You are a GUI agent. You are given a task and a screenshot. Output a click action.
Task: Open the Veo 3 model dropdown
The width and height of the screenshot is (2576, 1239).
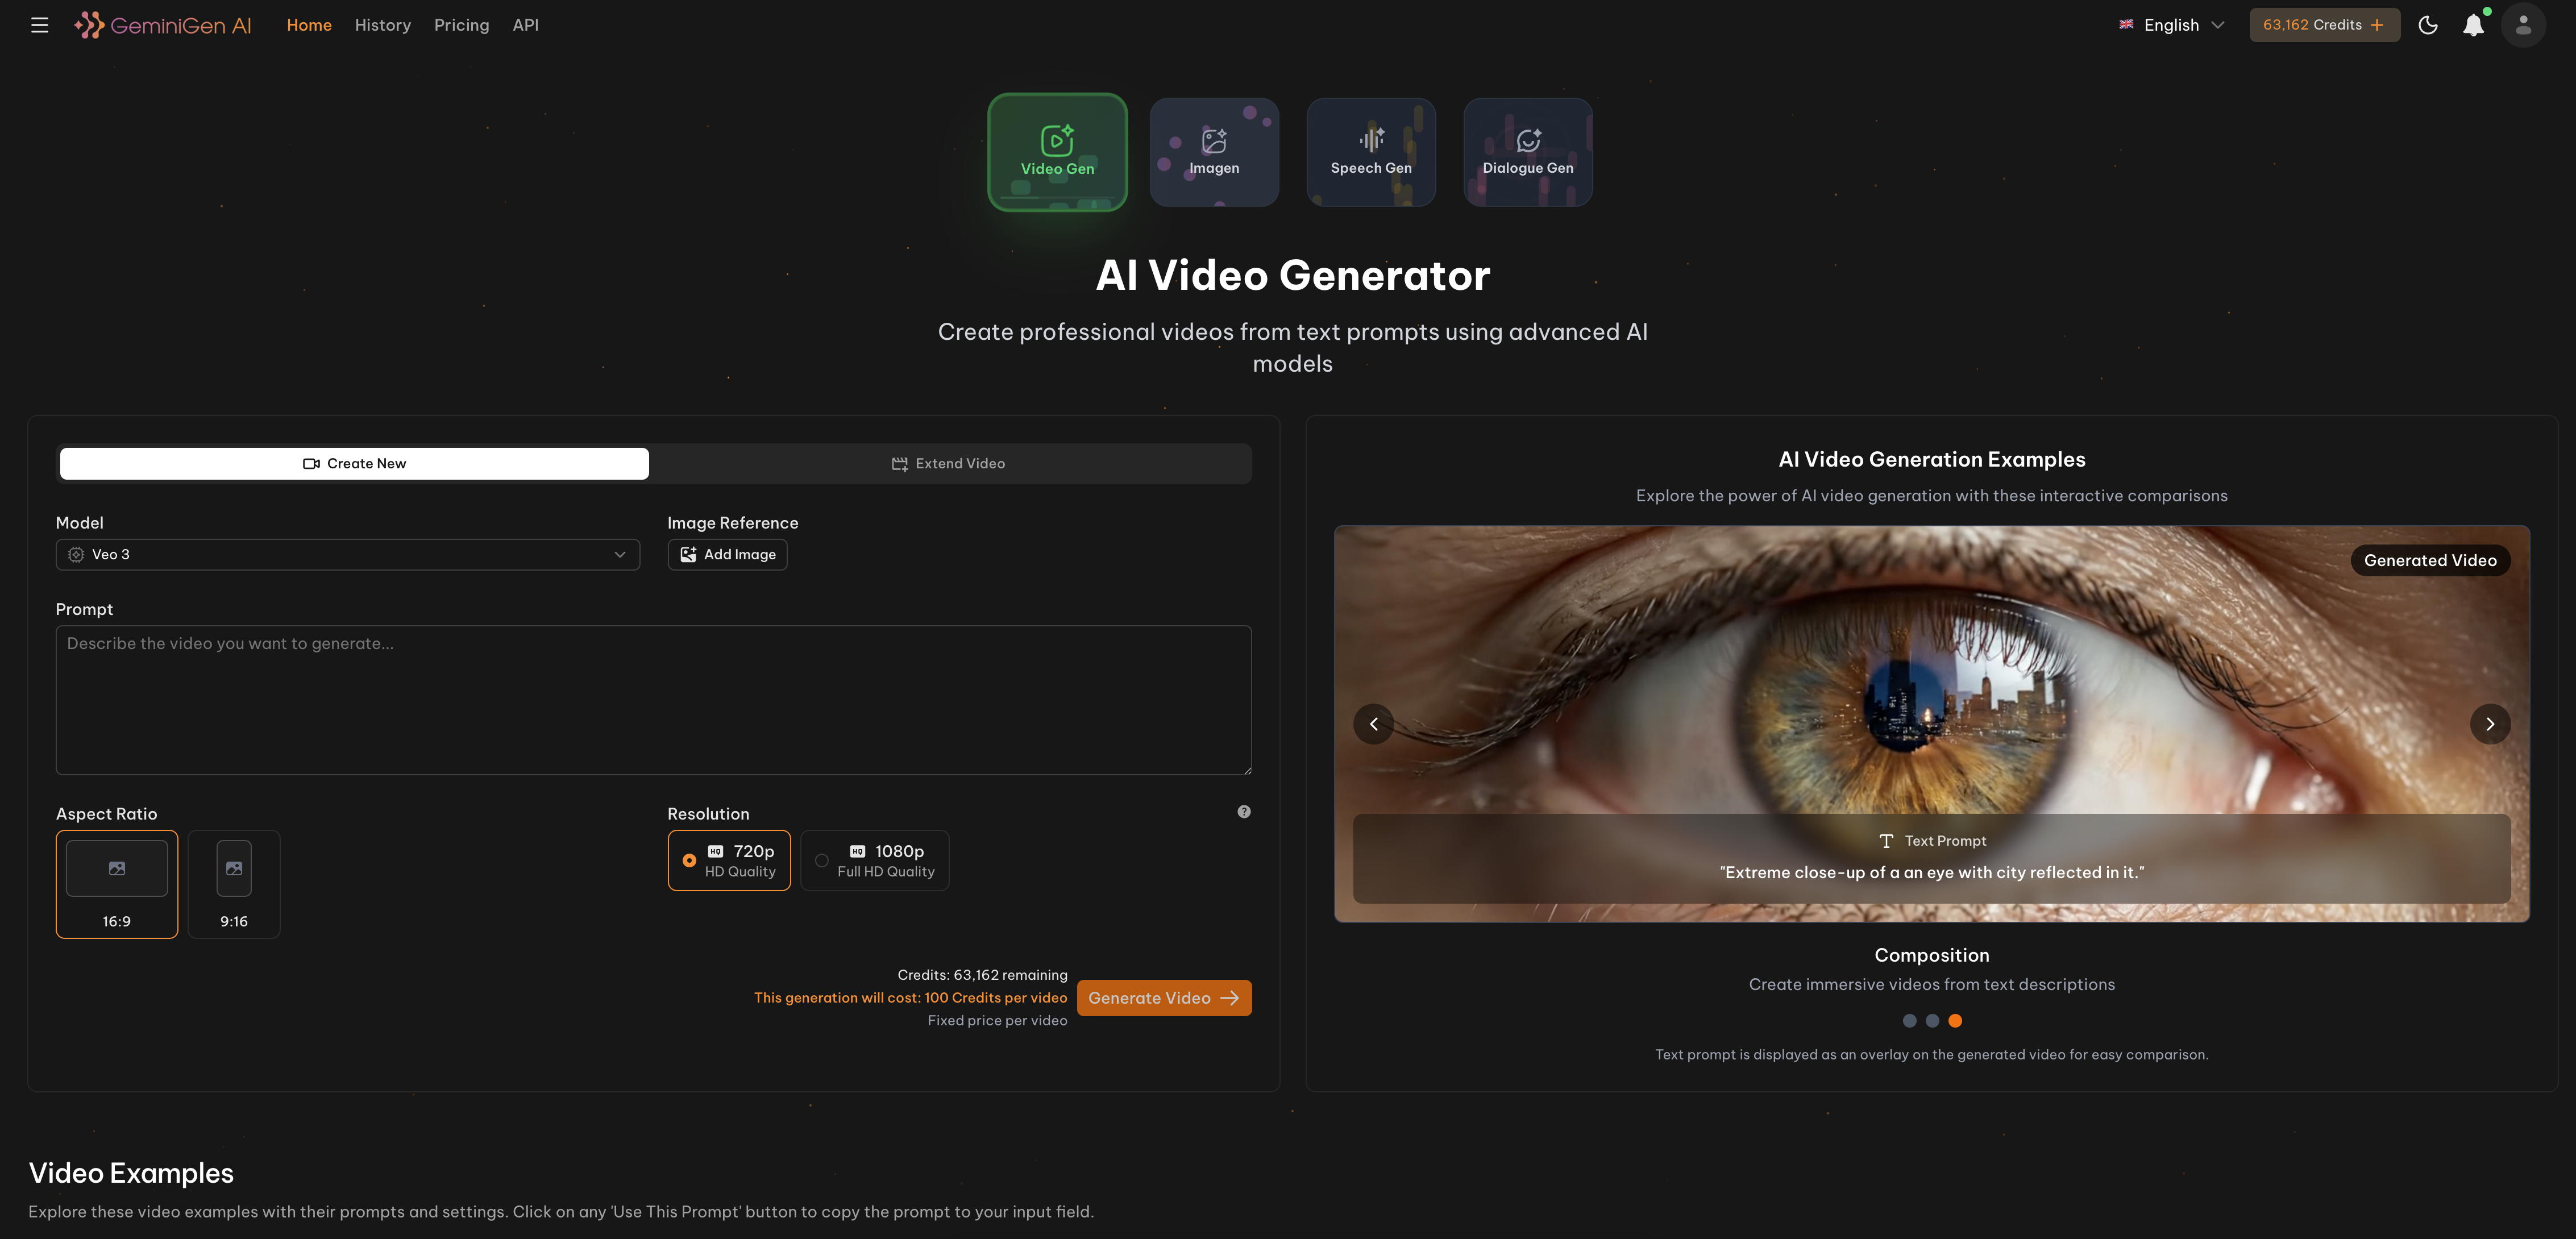click(x=348, y=554)
